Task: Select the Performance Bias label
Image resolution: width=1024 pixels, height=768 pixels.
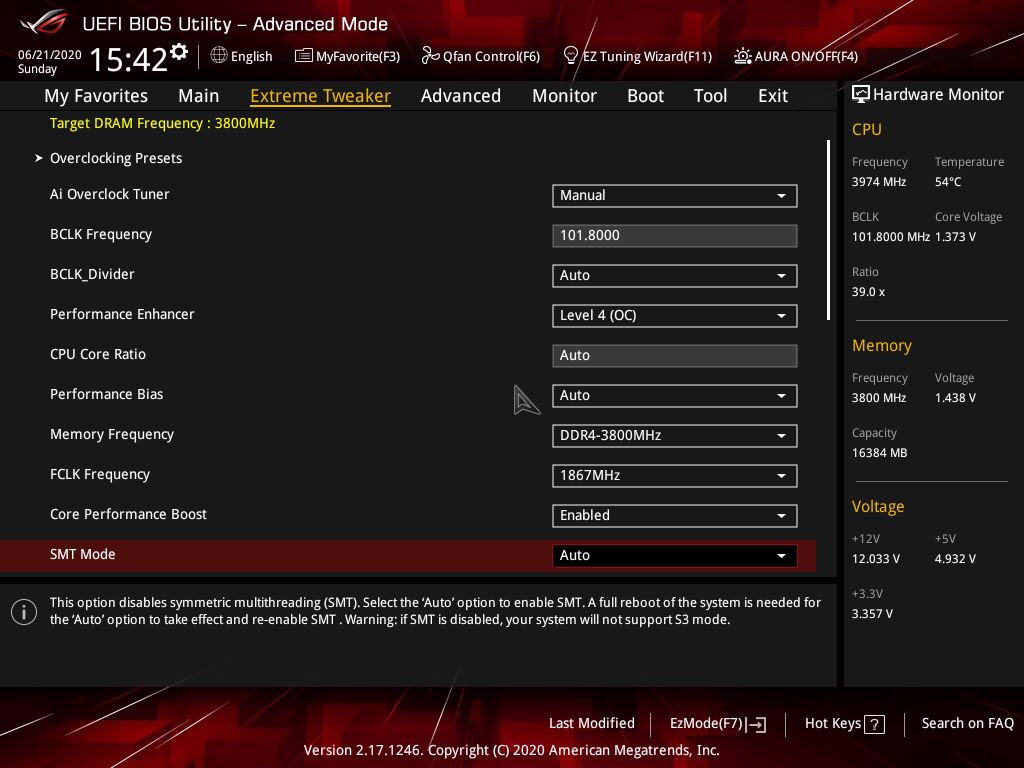Action: pyautogui.click(x=106, y=394)
